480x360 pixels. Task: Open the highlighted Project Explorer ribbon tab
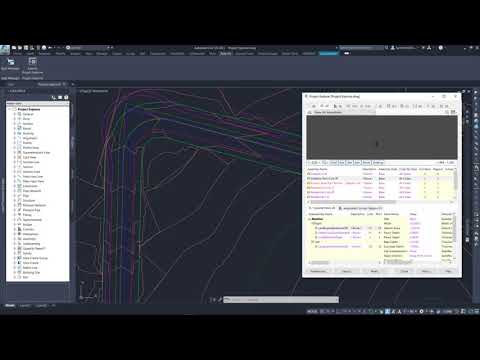(x=328, y=53)
